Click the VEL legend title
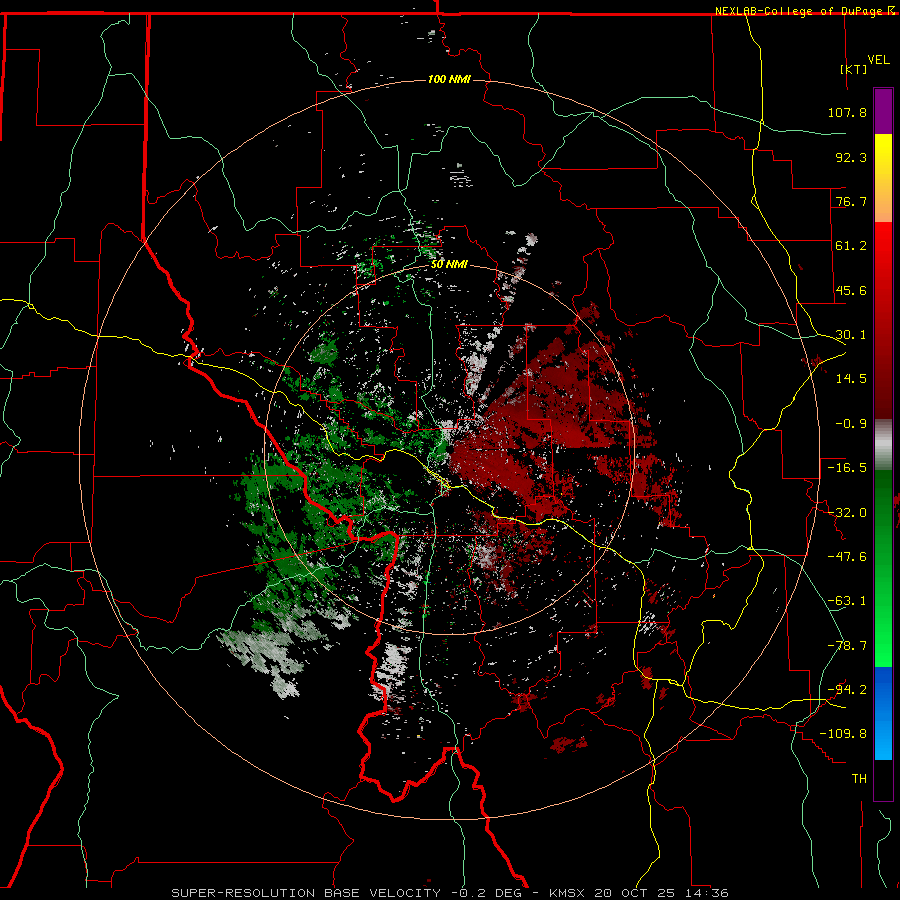The image size is (900, 900). tap(879, 60)
